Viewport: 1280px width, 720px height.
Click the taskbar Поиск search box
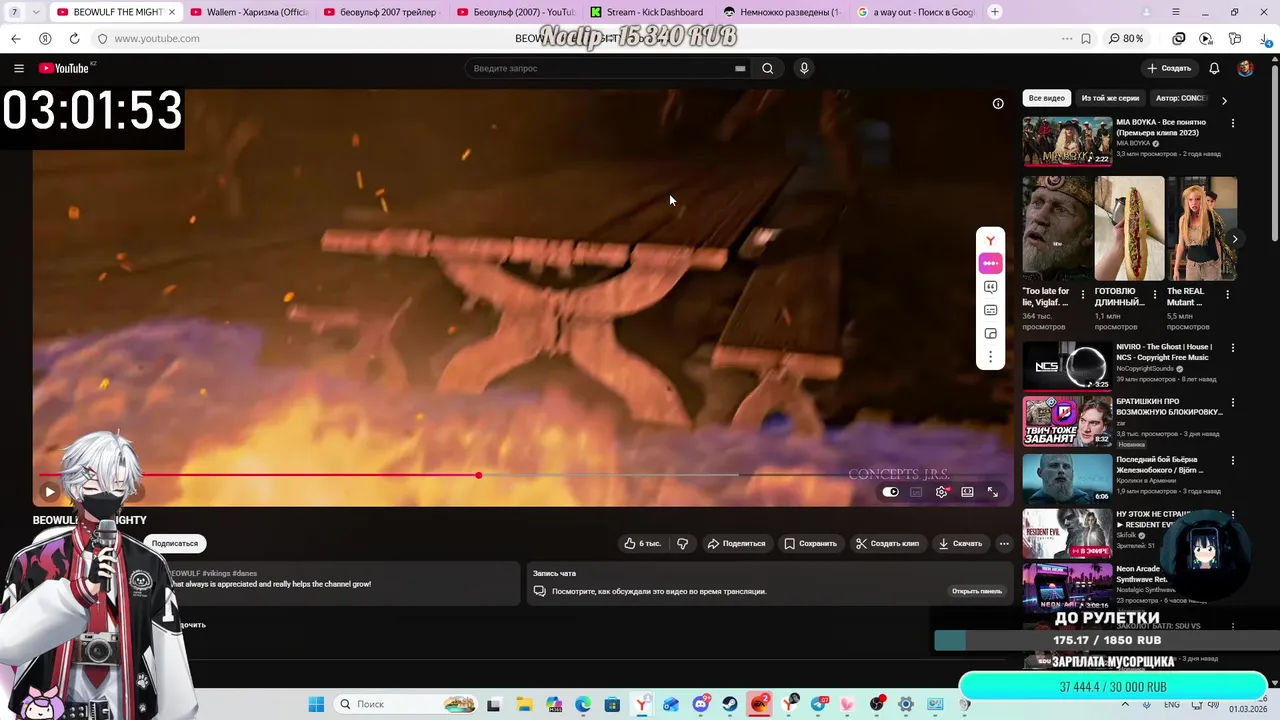406,704
